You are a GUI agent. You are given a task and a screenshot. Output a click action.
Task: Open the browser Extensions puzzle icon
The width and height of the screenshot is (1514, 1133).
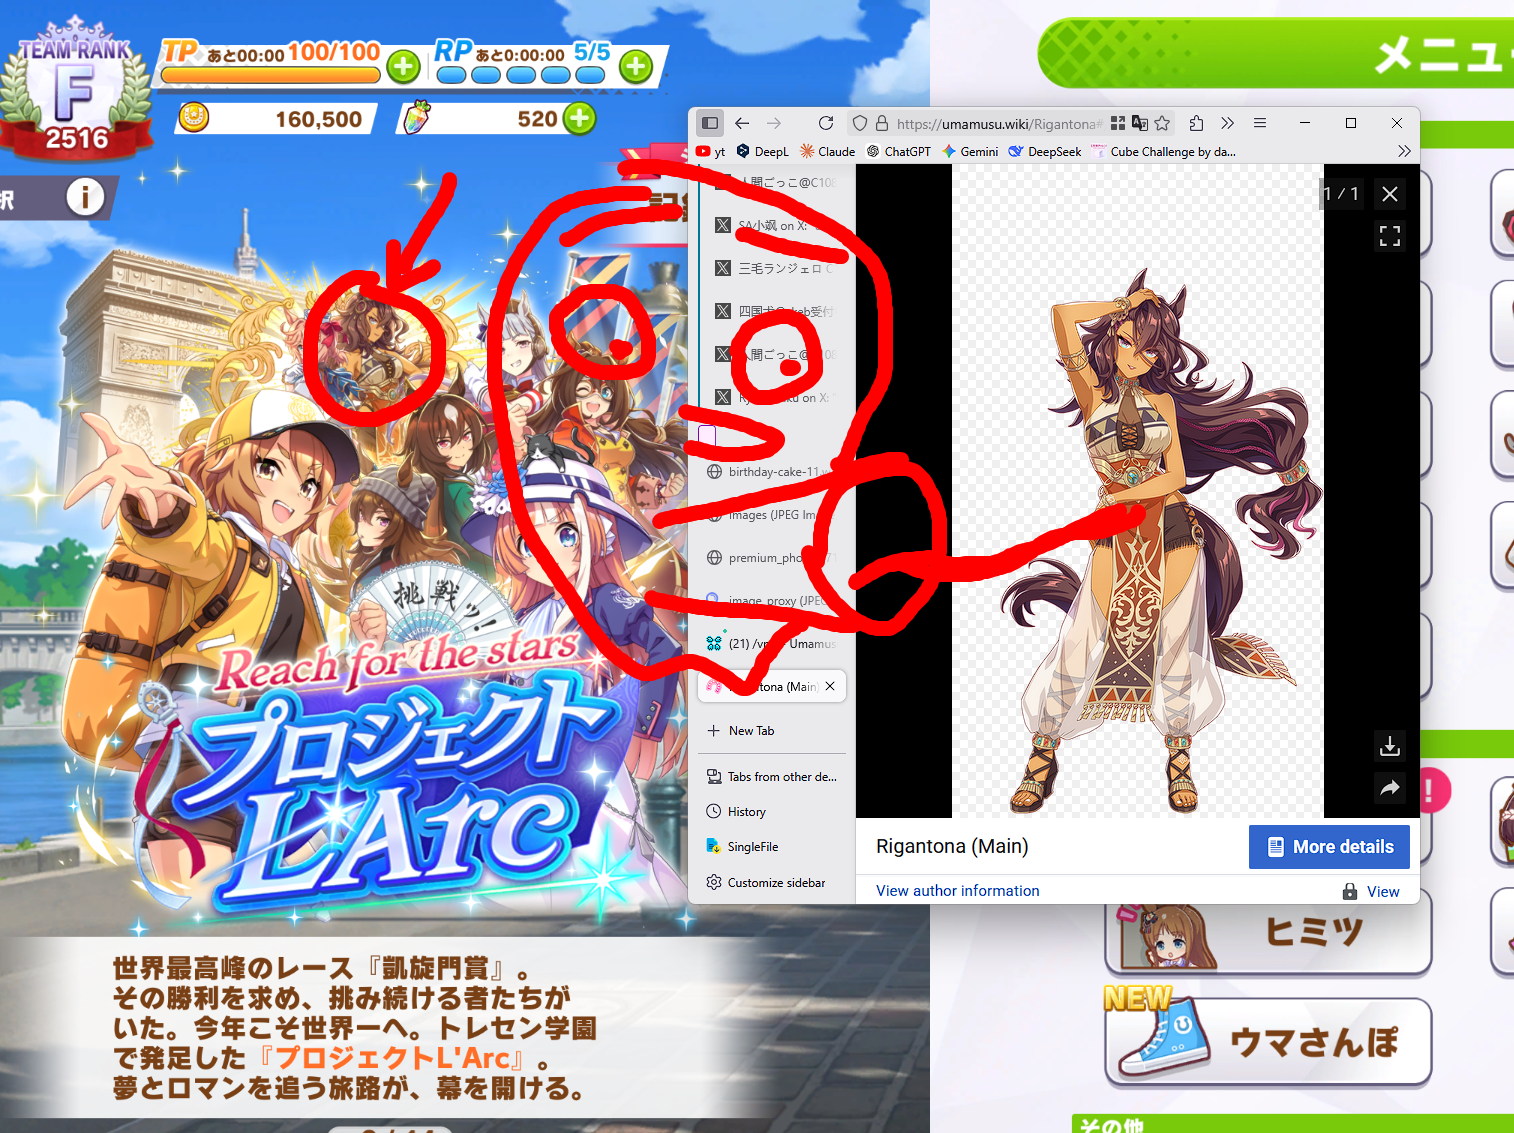tap(1196, 123)
